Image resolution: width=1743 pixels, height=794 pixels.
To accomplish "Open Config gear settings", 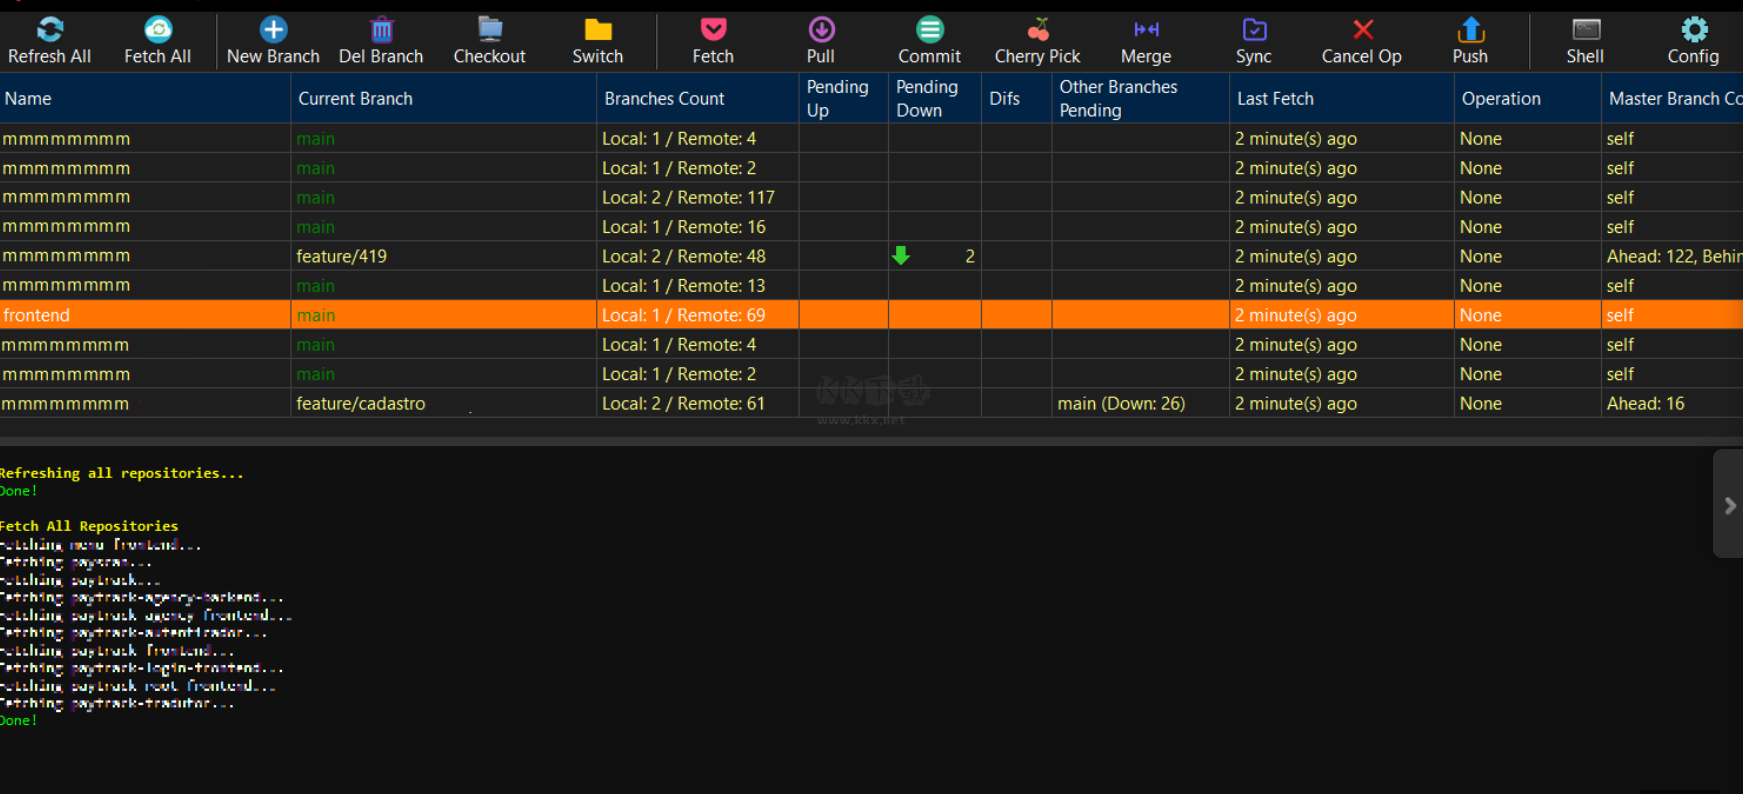I will pyautogui.click(x=1693, y=30).
